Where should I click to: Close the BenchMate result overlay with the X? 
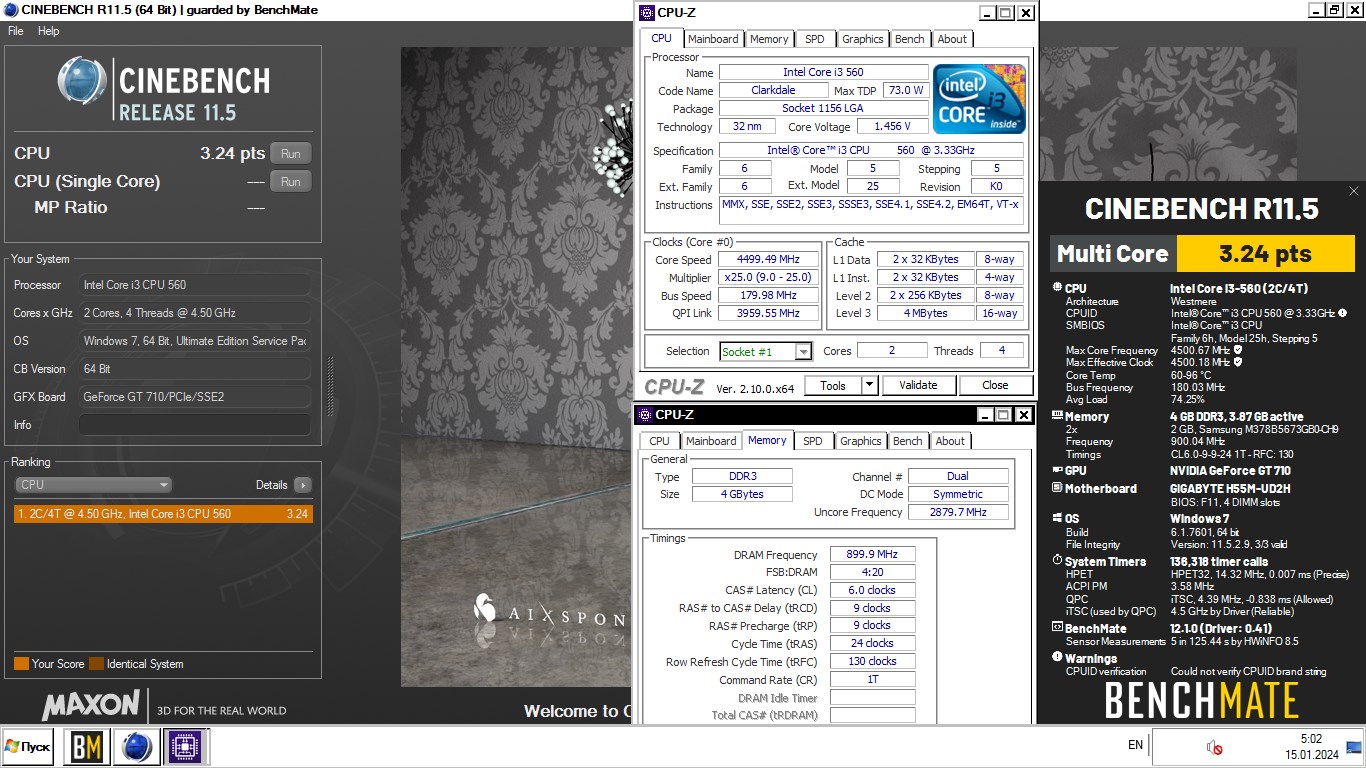coord(1354,191)
